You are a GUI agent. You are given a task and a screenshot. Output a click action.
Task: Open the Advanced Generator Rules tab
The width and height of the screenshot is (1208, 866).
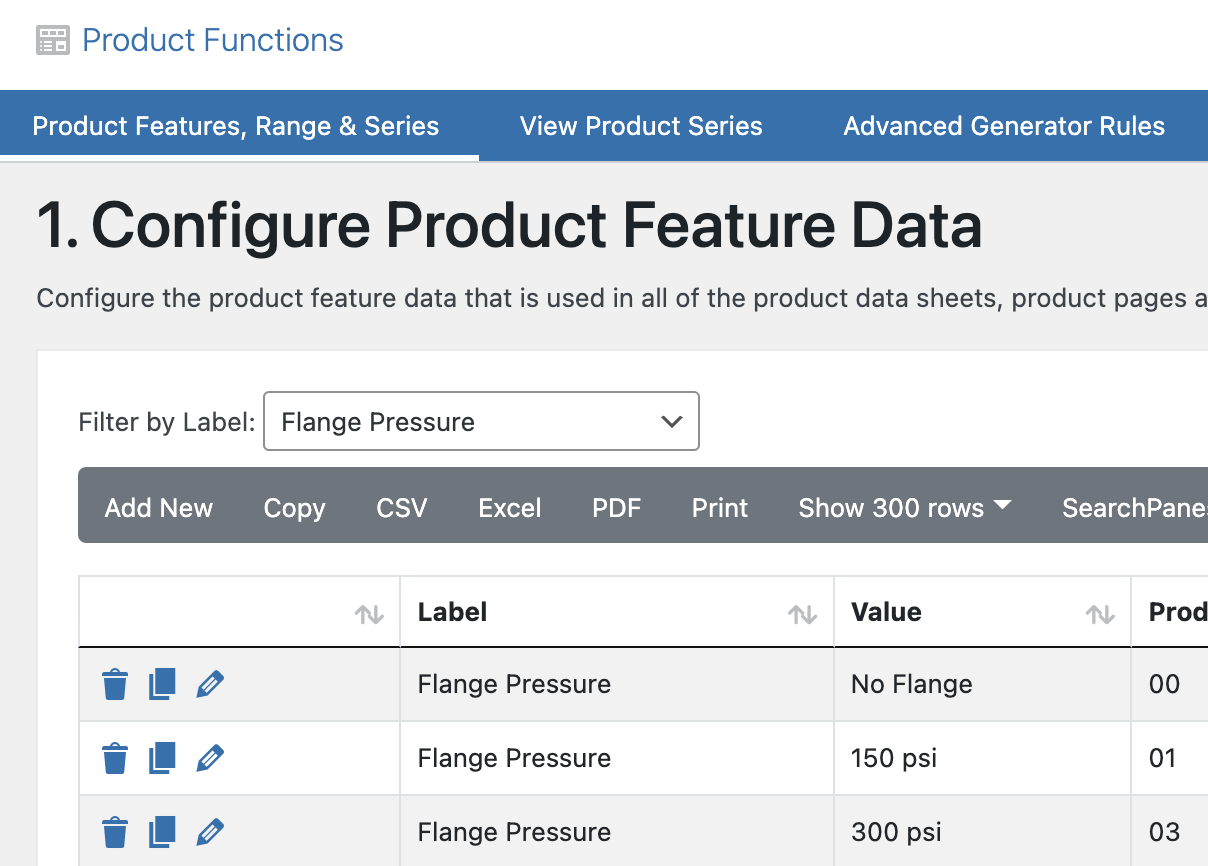(1004, 126)
